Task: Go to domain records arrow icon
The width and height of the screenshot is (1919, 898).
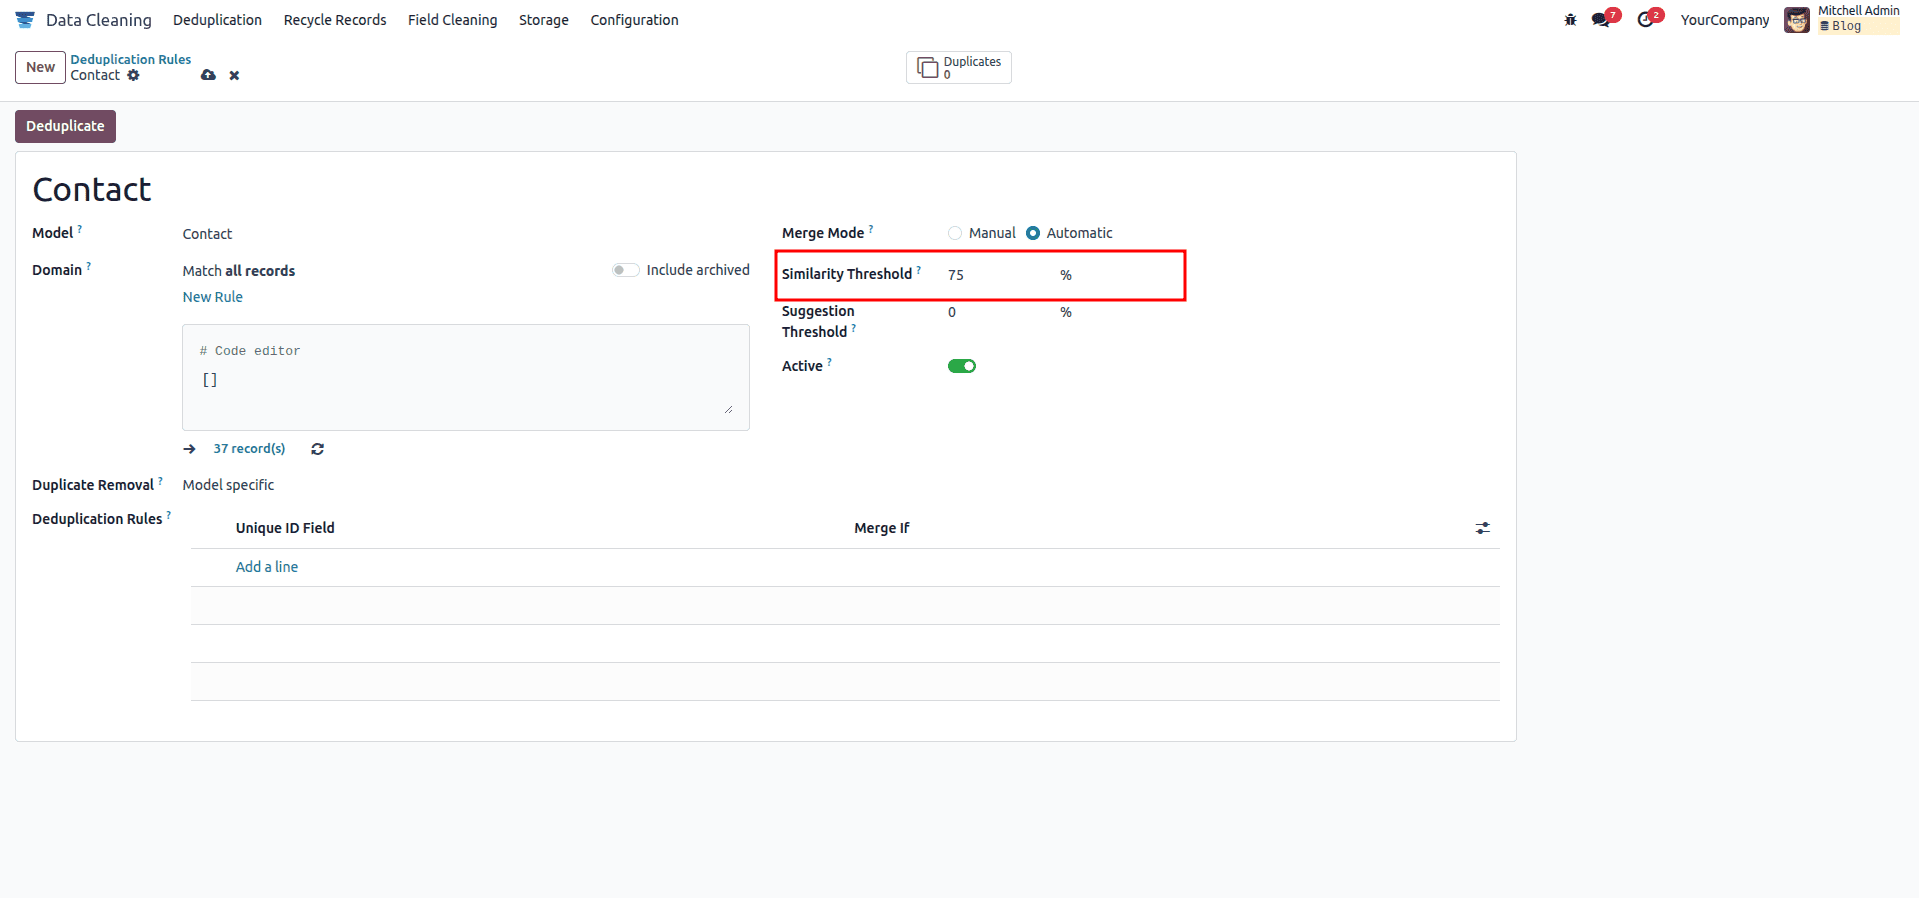Action: (x=189, y=449)
